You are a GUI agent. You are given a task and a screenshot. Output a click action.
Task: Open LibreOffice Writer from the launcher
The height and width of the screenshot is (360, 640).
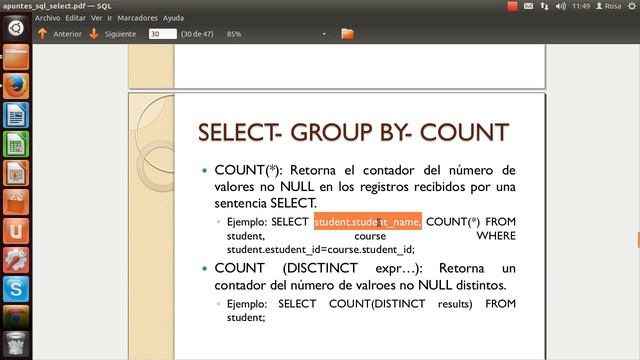[x=16, y=115]
